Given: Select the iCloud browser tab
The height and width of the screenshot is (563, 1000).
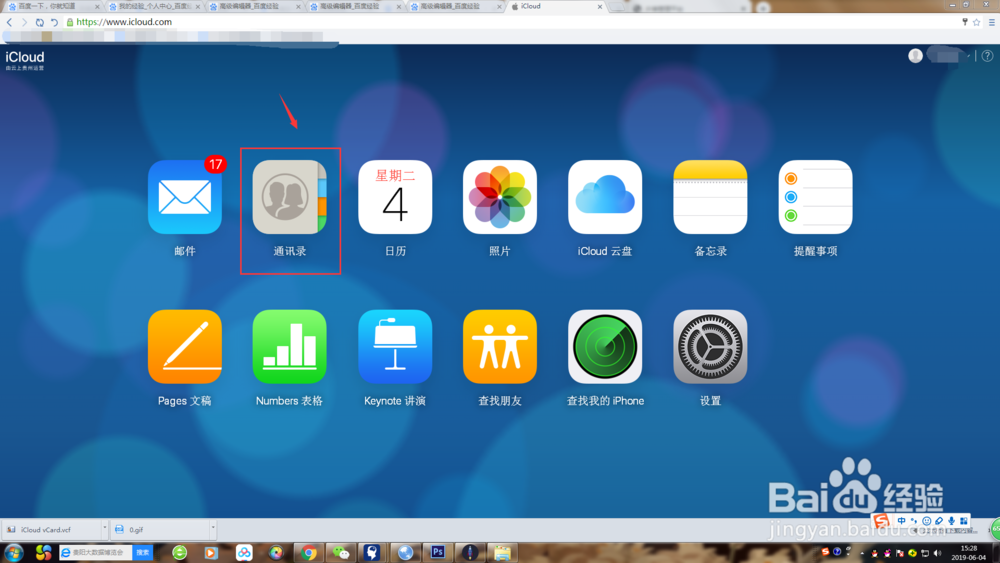Looking at the screenshot, I should click(556, 6).
